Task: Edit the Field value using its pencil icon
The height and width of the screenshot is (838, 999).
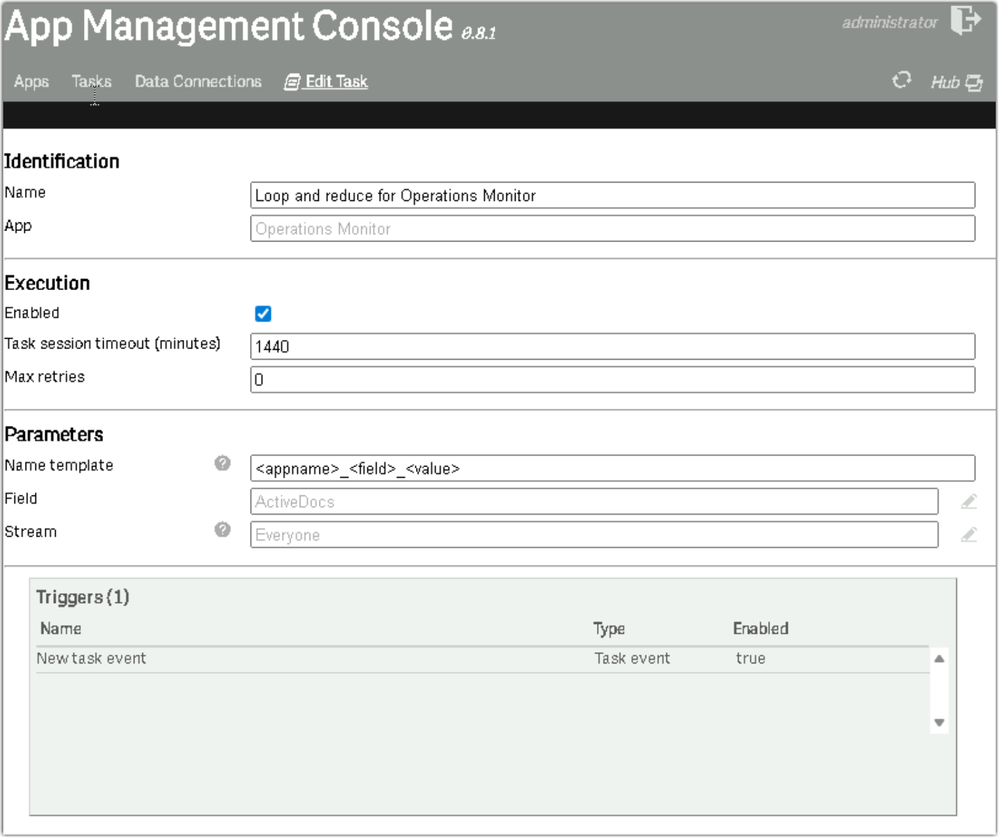Action: coord(968,500)
